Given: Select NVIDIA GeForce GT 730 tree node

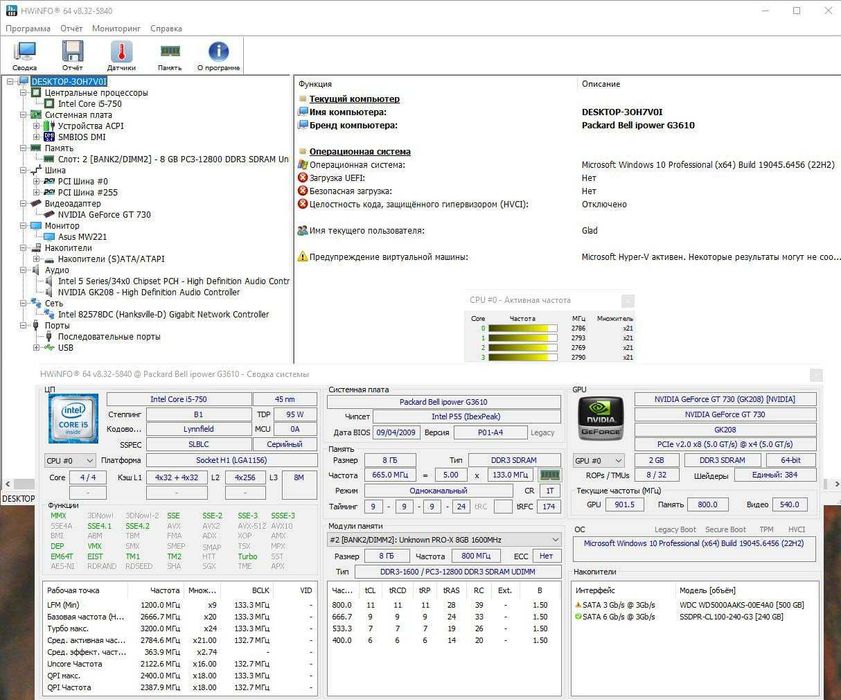Looking at the screenshot, I should point(105,215).
